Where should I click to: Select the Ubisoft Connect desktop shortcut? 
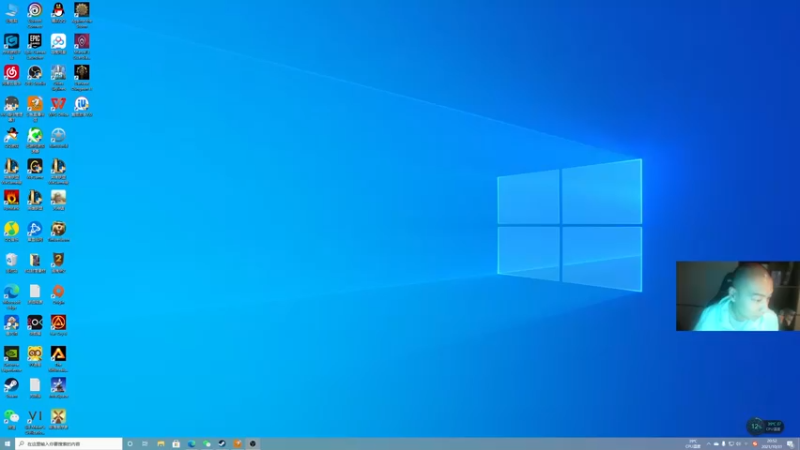[35, 15]
